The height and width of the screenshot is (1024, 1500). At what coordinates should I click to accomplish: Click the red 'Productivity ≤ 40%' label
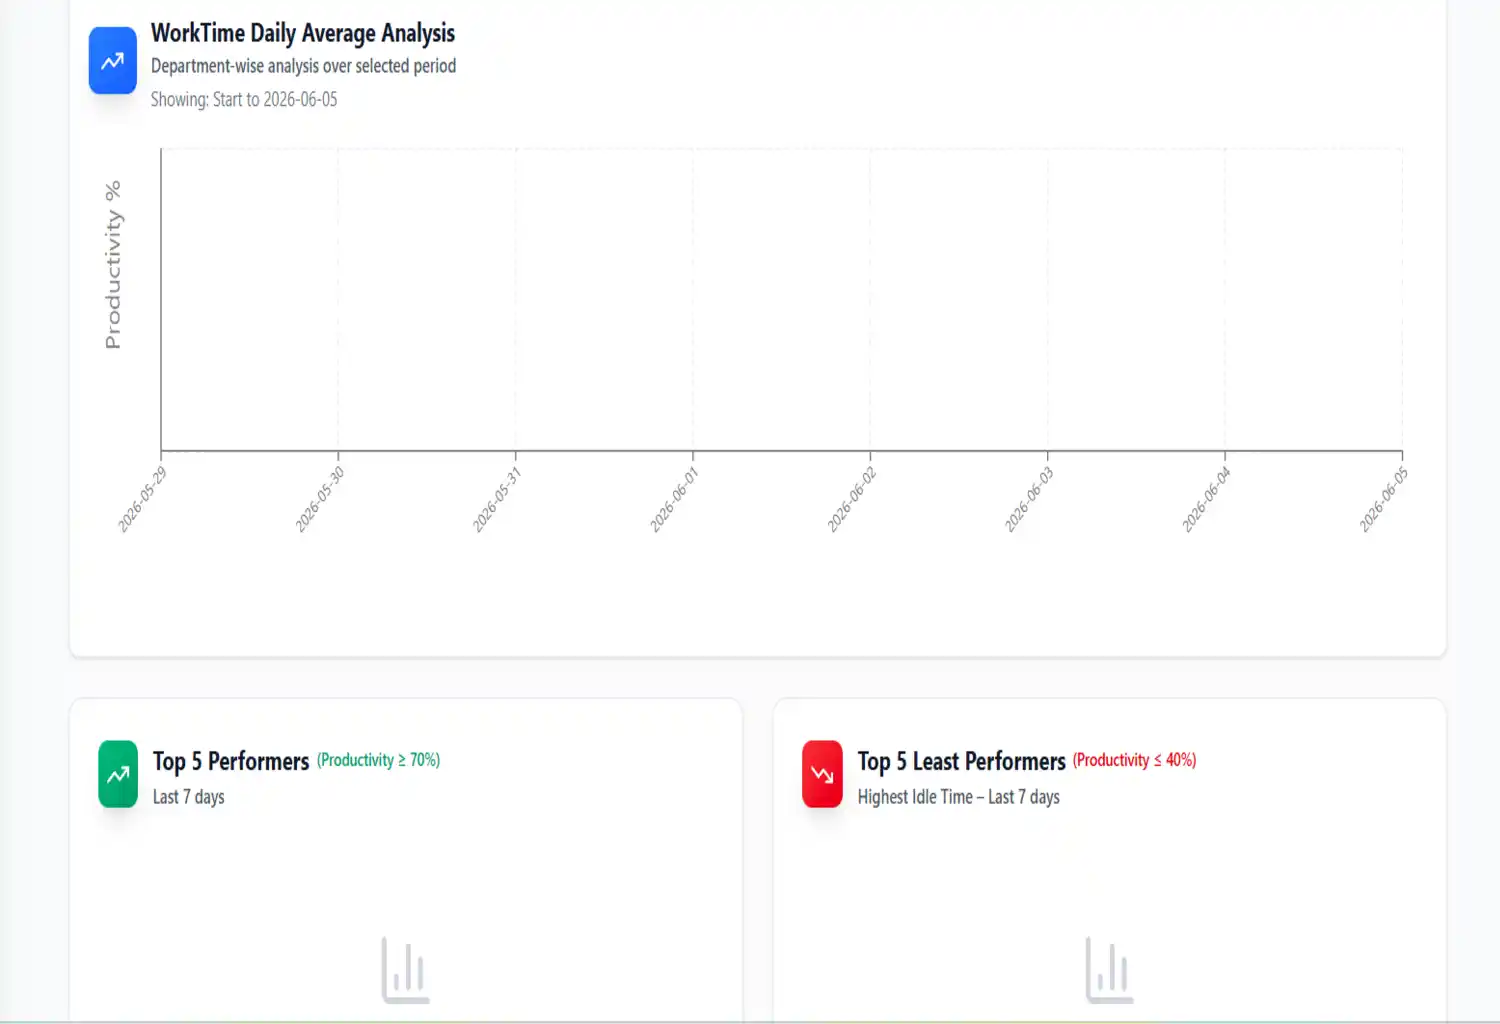1134,760
